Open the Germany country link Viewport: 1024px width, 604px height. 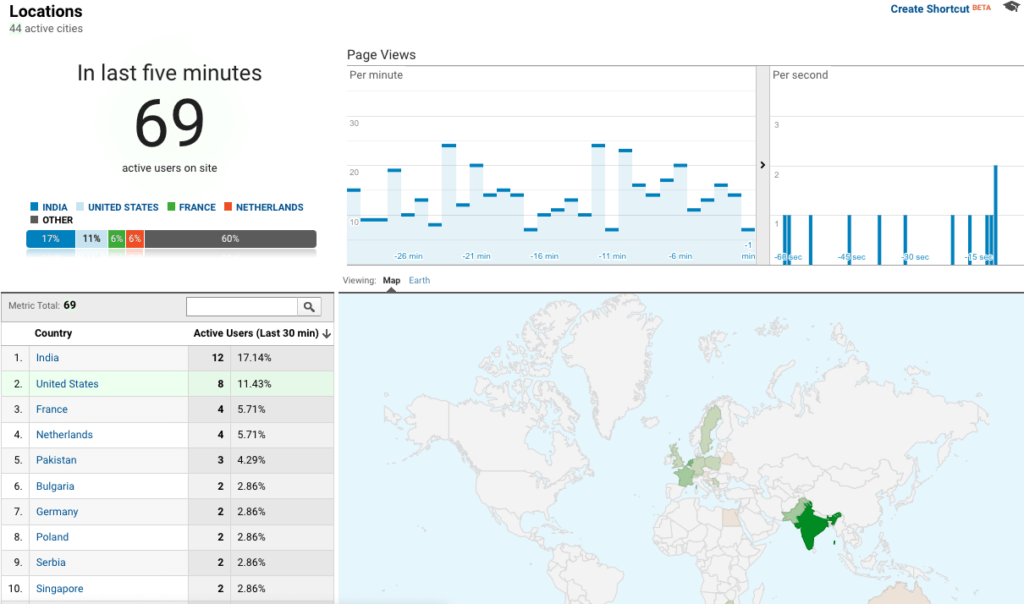click(57, 512)
